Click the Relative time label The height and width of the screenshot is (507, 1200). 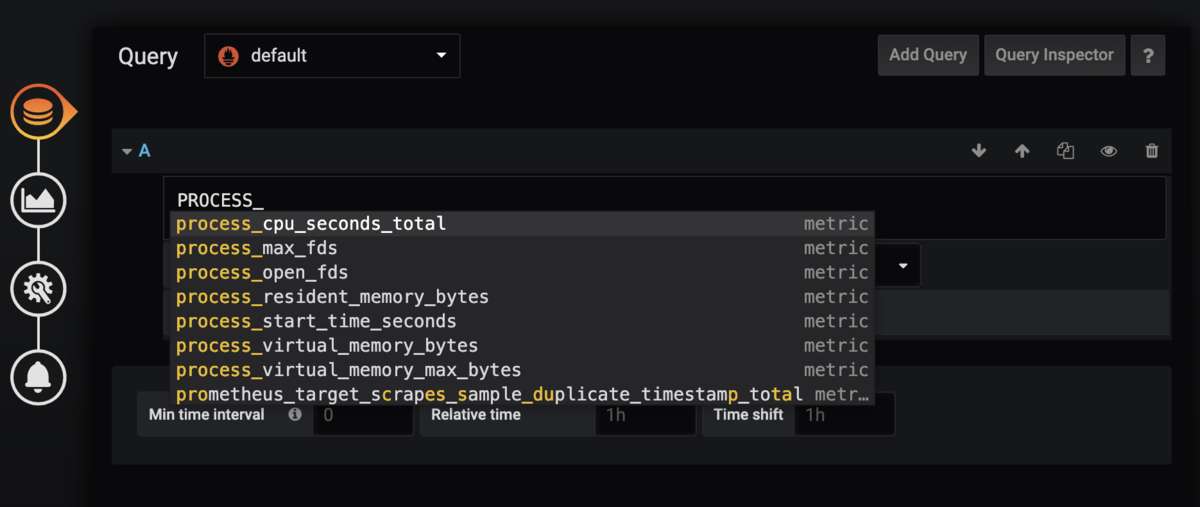coord(476,414)
